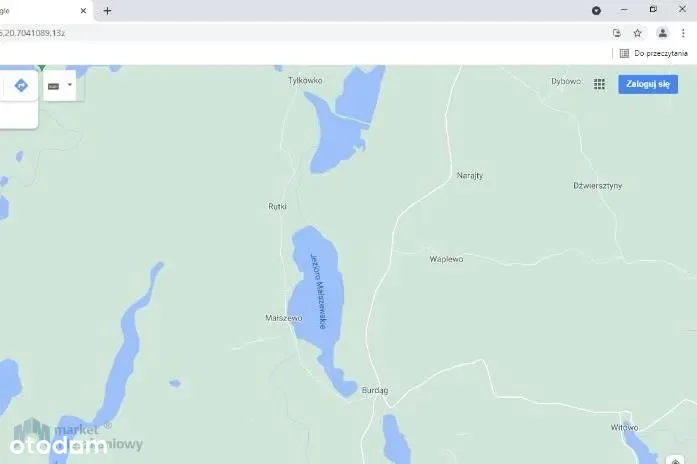Close the current Google Maps tab
Image resolution: width=697 pixels, height=464 pixels.
point(84,11)
